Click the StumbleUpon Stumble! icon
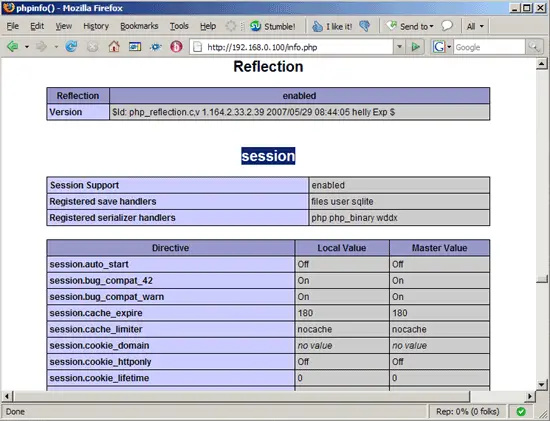This screenshot has width=550, height=421. coord(256,26)
